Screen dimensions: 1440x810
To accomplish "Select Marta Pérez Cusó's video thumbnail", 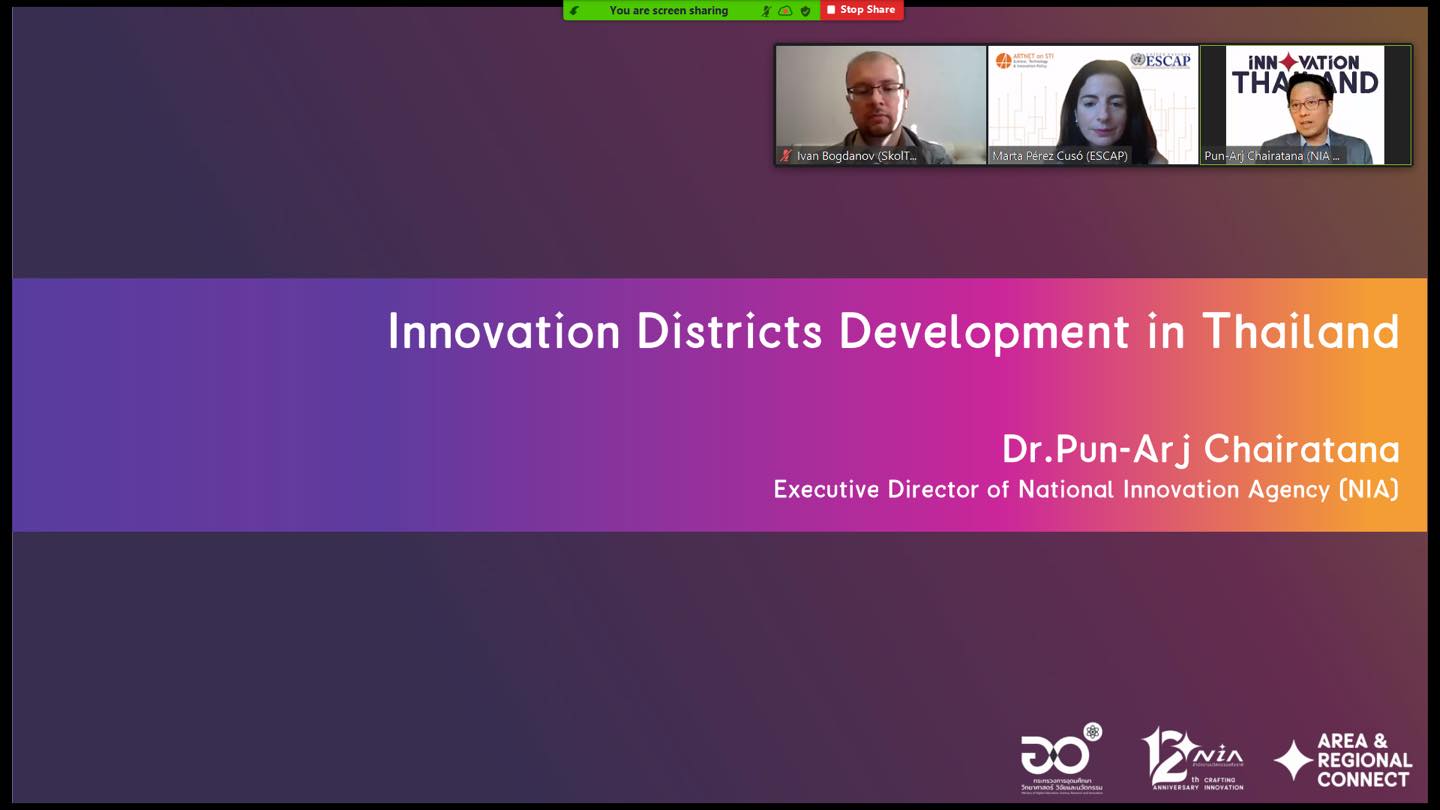I will [1093, 105].
